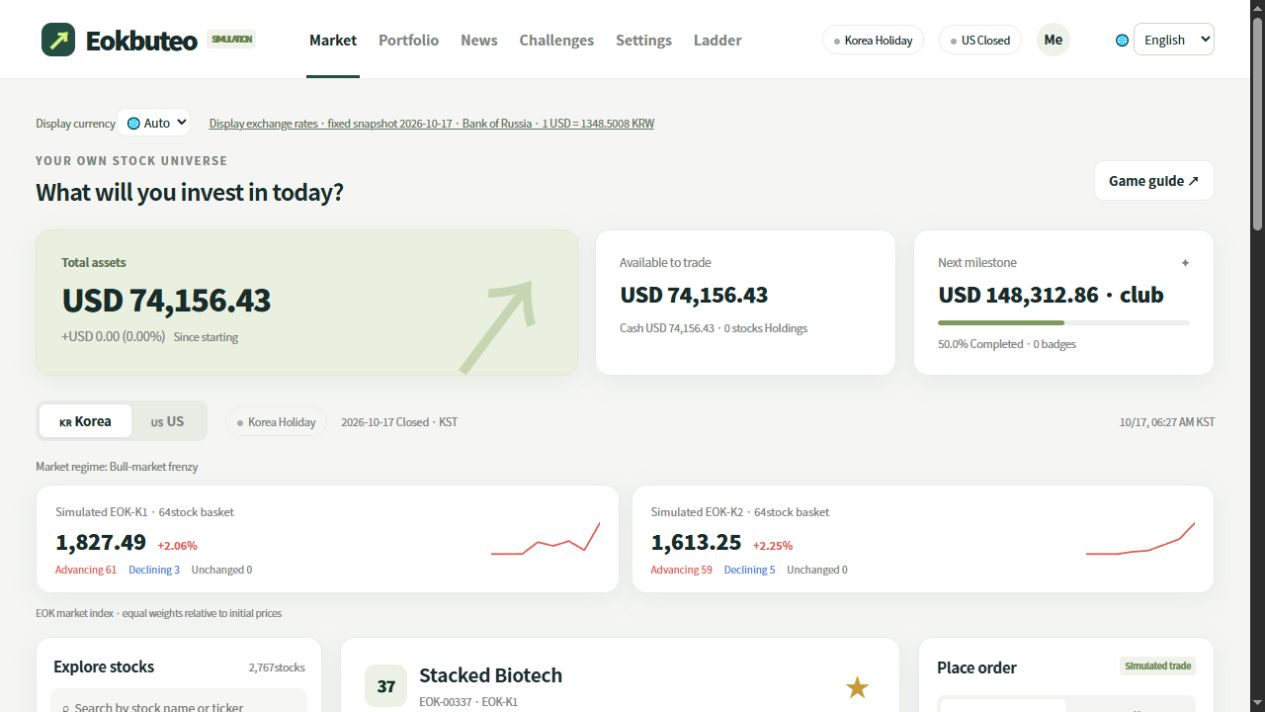
Task: Click the Korea Holiday pill beside market toggle
Action: (276, 422)
